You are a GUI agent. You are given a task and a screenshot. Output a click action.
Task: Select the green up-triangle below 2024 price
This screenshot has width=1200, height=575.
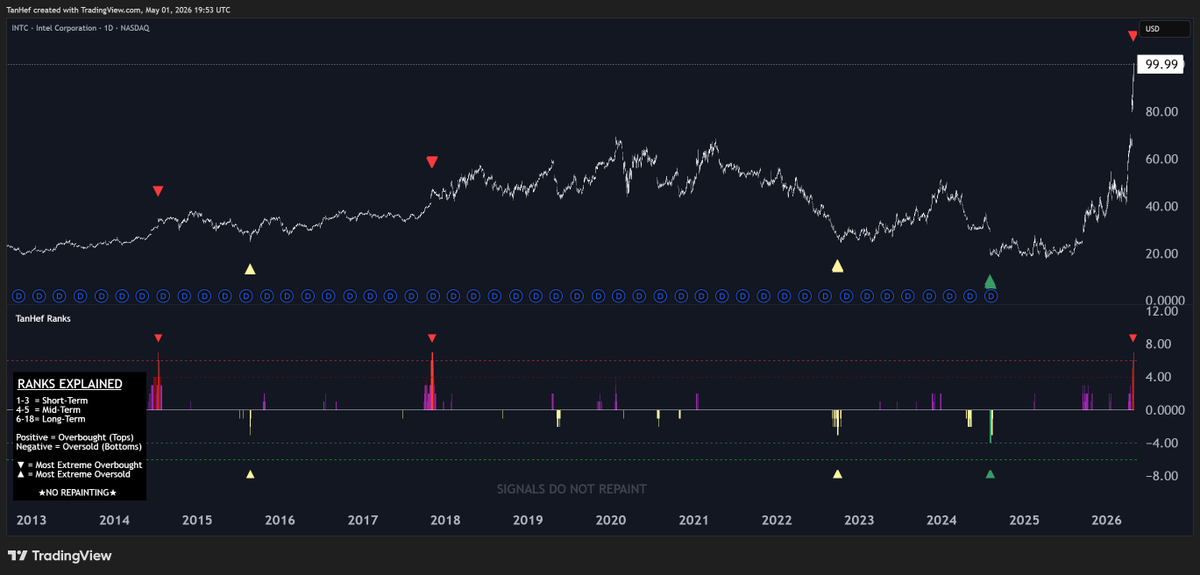pyautogui.click(x=990, y=282)
